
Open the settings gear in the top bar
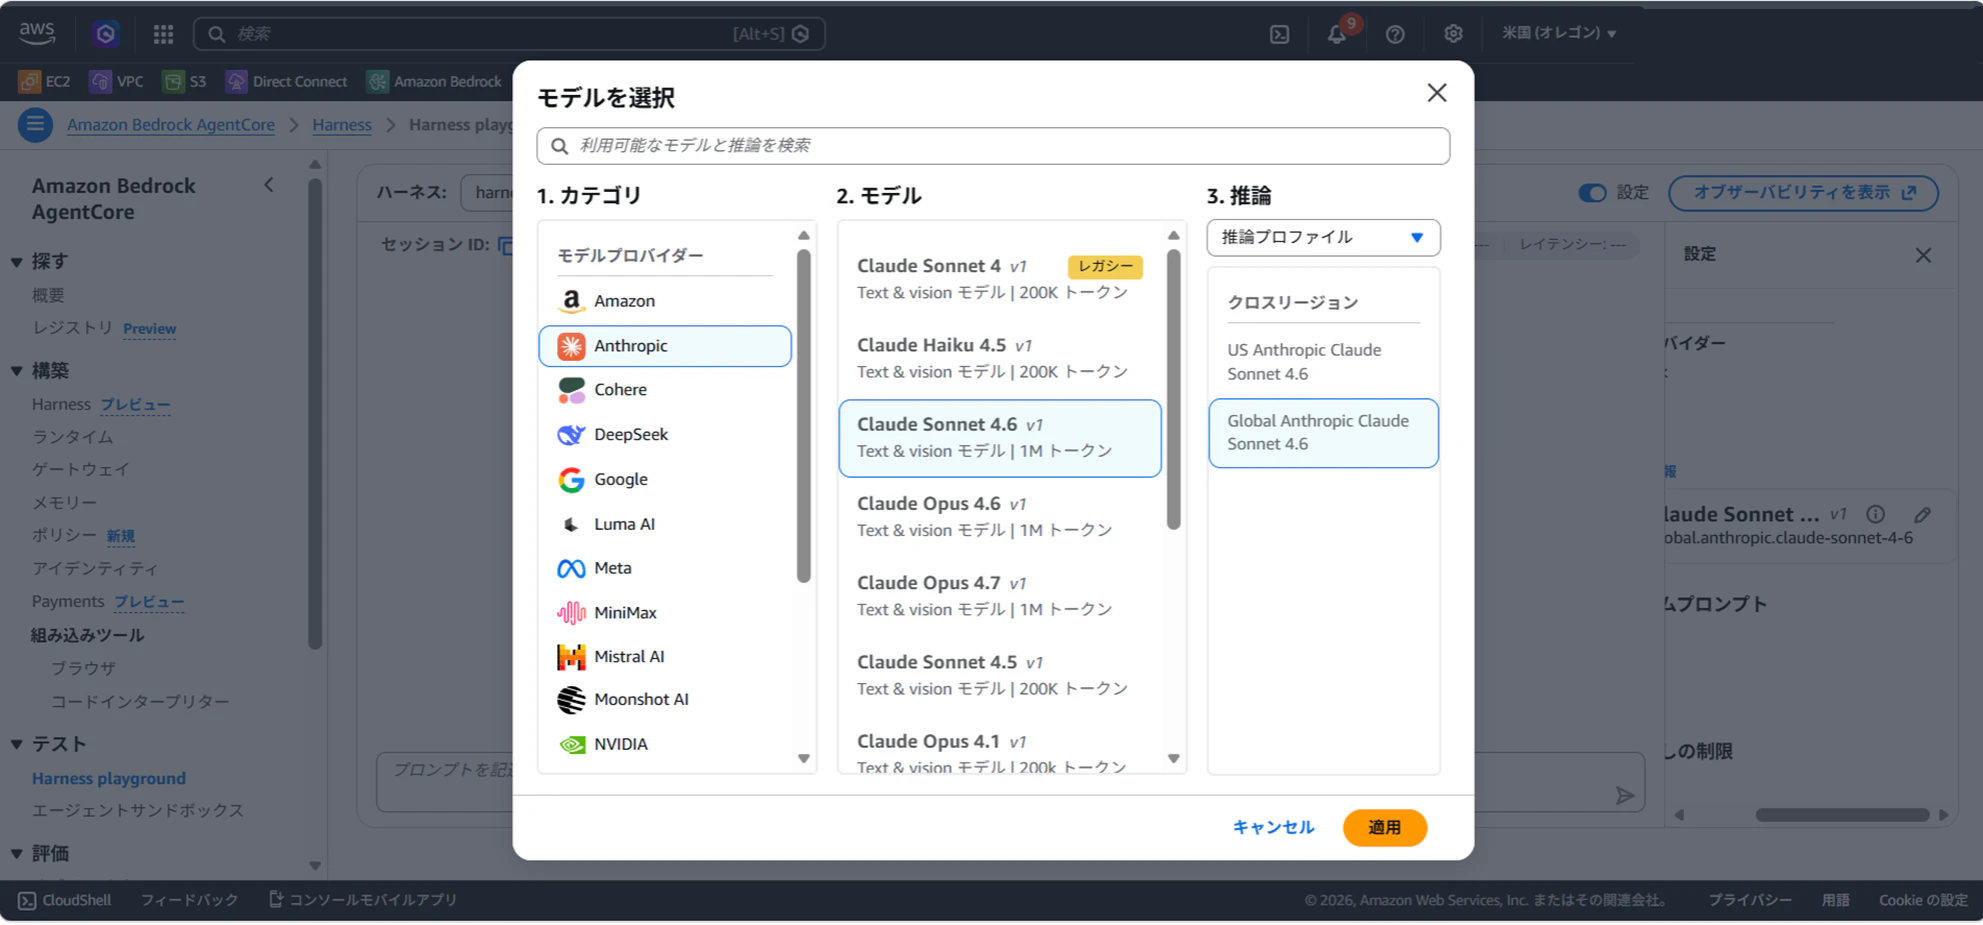point(1453,34)
